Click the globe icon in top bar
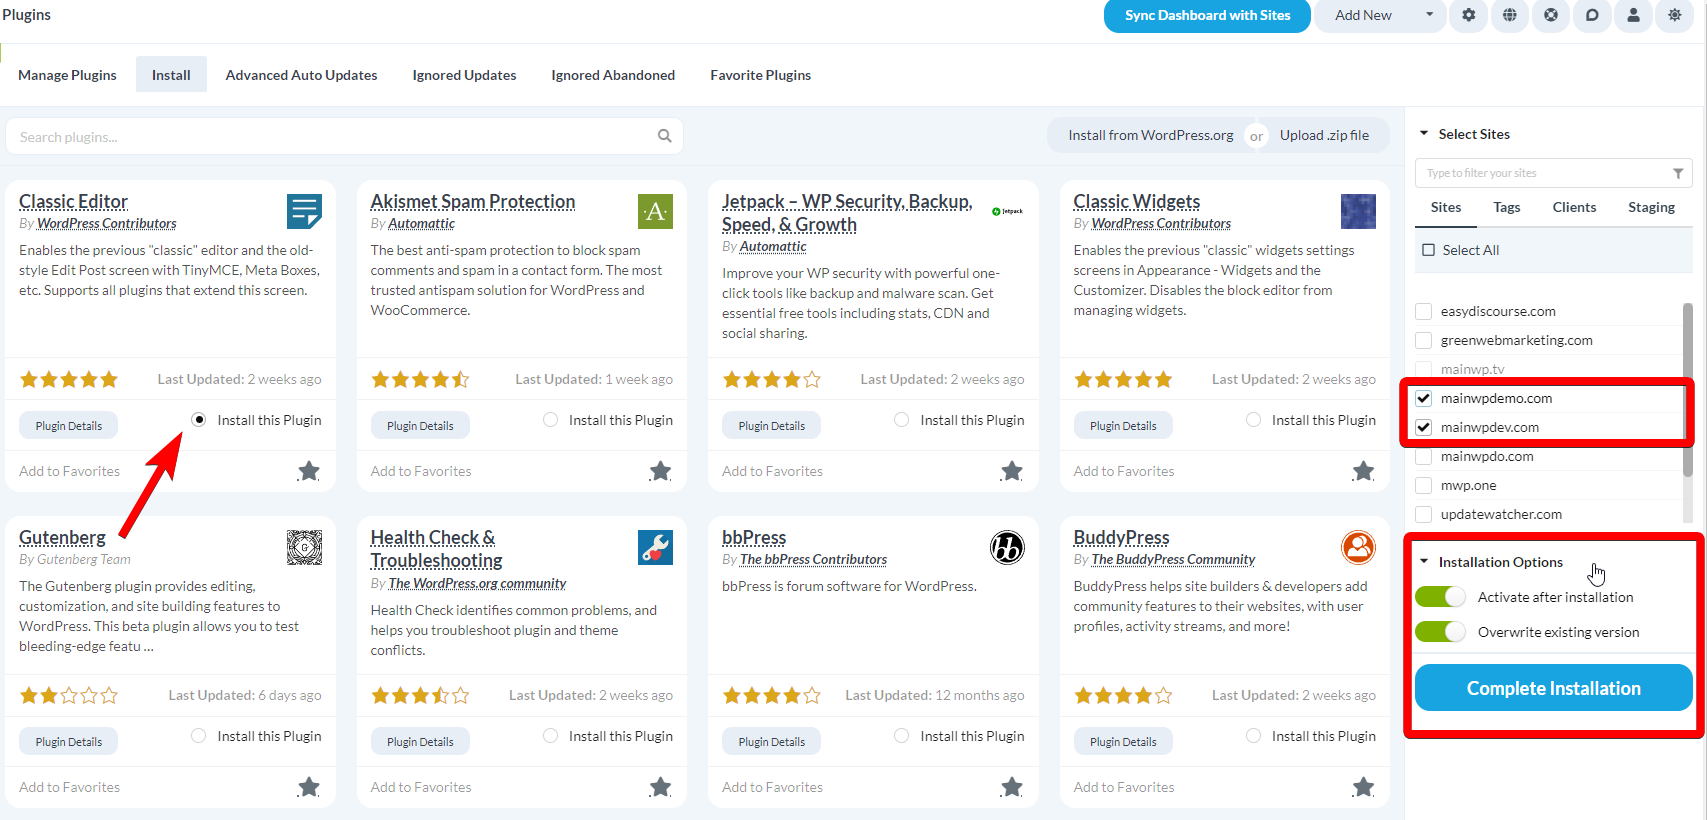1707x820 pixels. [x=1510, y=15]
